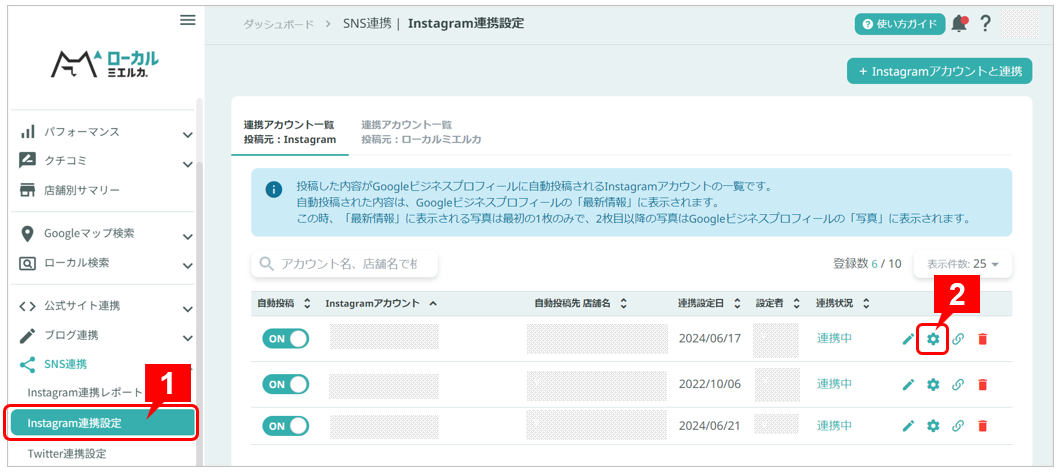Expand the 公式サイト連携 menu chevron
The width and height of the screenshot is (1061, 475).
pos(187,309)
